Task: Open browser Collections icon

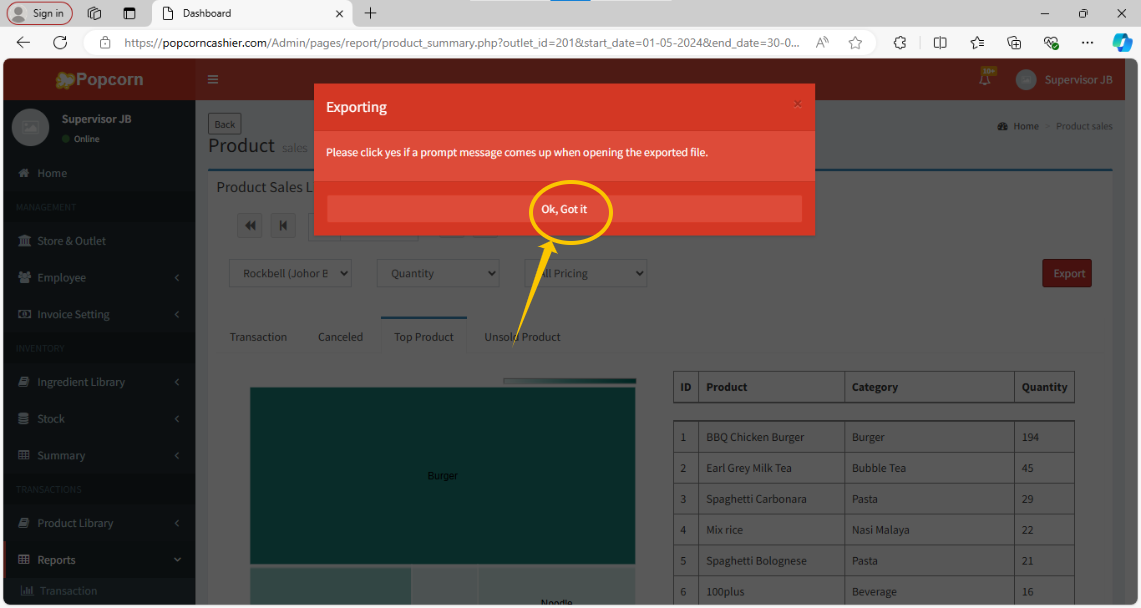Action: (x=1014, y=43)
